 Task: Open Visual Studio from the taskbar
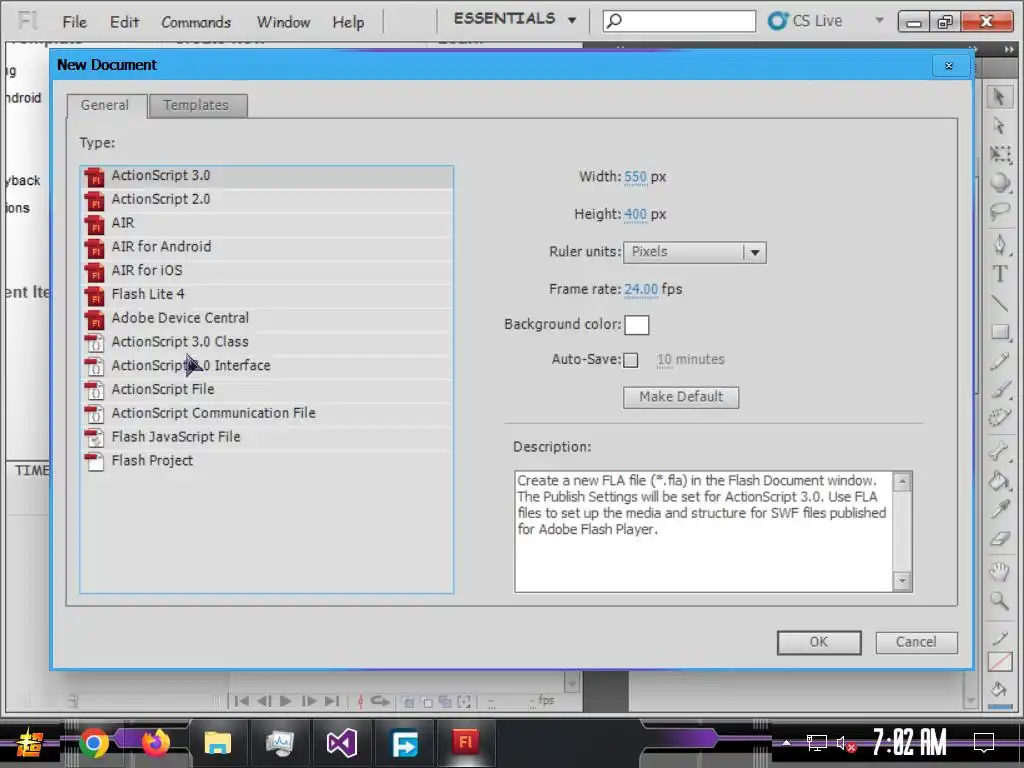click(342, 743)
